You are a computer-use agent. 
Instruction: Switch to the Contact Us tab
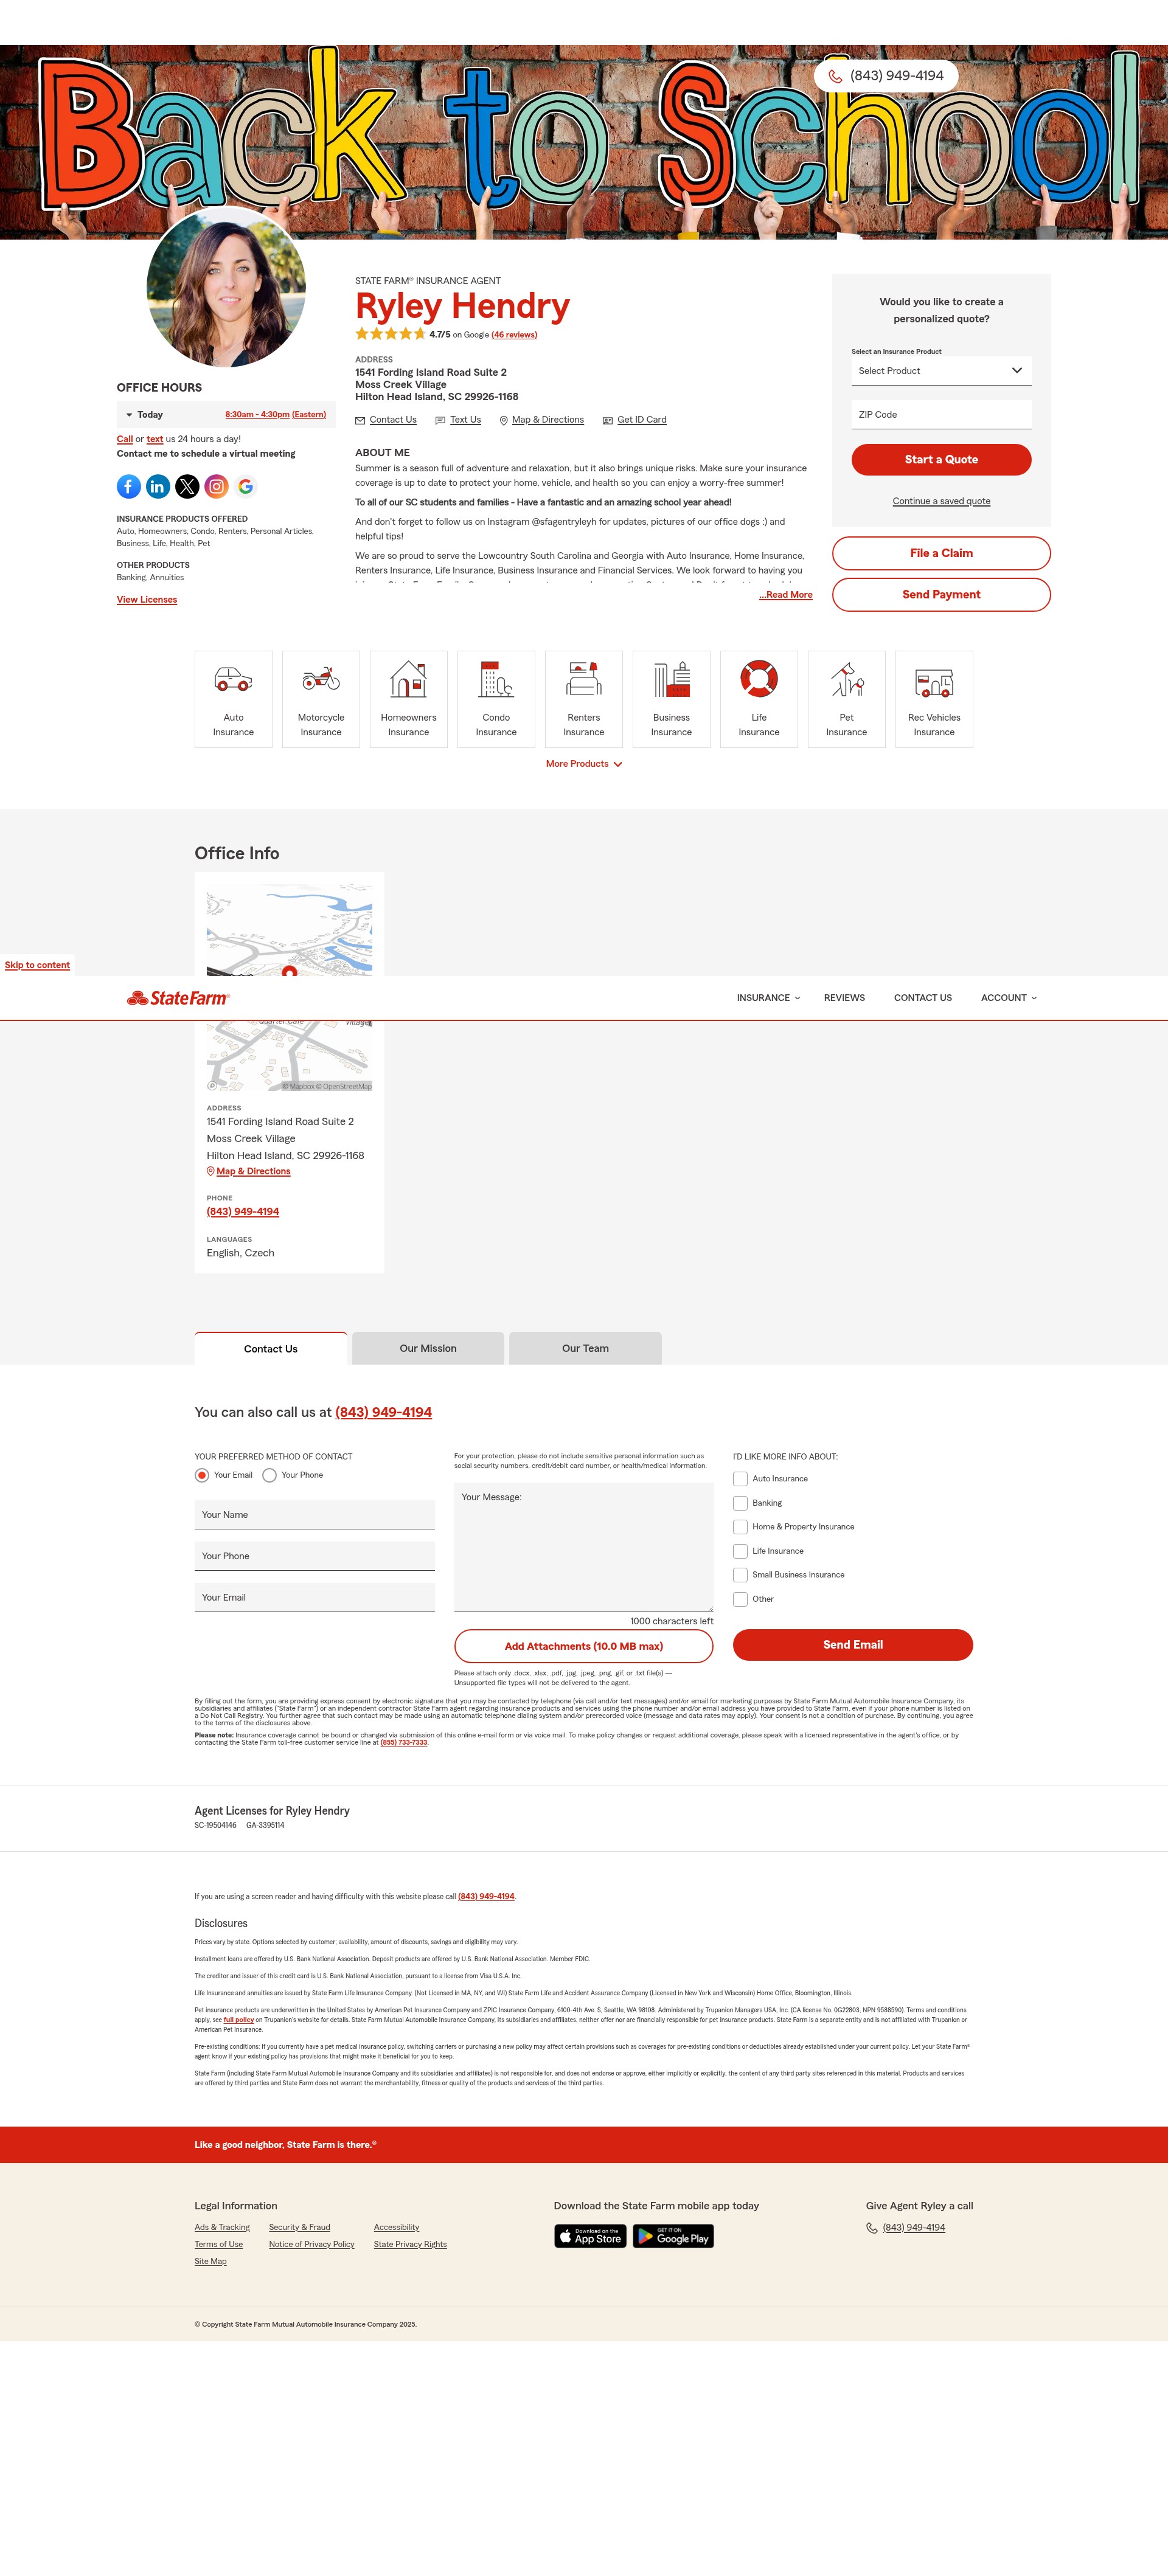tap(271, 1349)
